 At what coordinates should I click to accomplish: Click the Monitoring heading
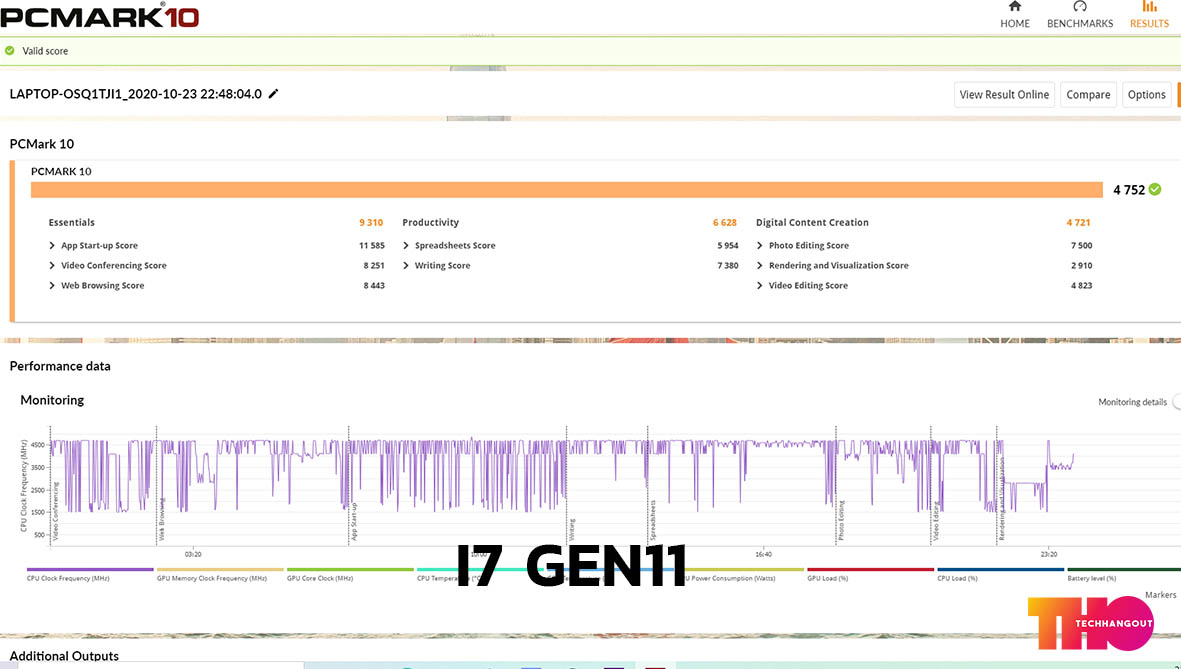tap(52, 400)
